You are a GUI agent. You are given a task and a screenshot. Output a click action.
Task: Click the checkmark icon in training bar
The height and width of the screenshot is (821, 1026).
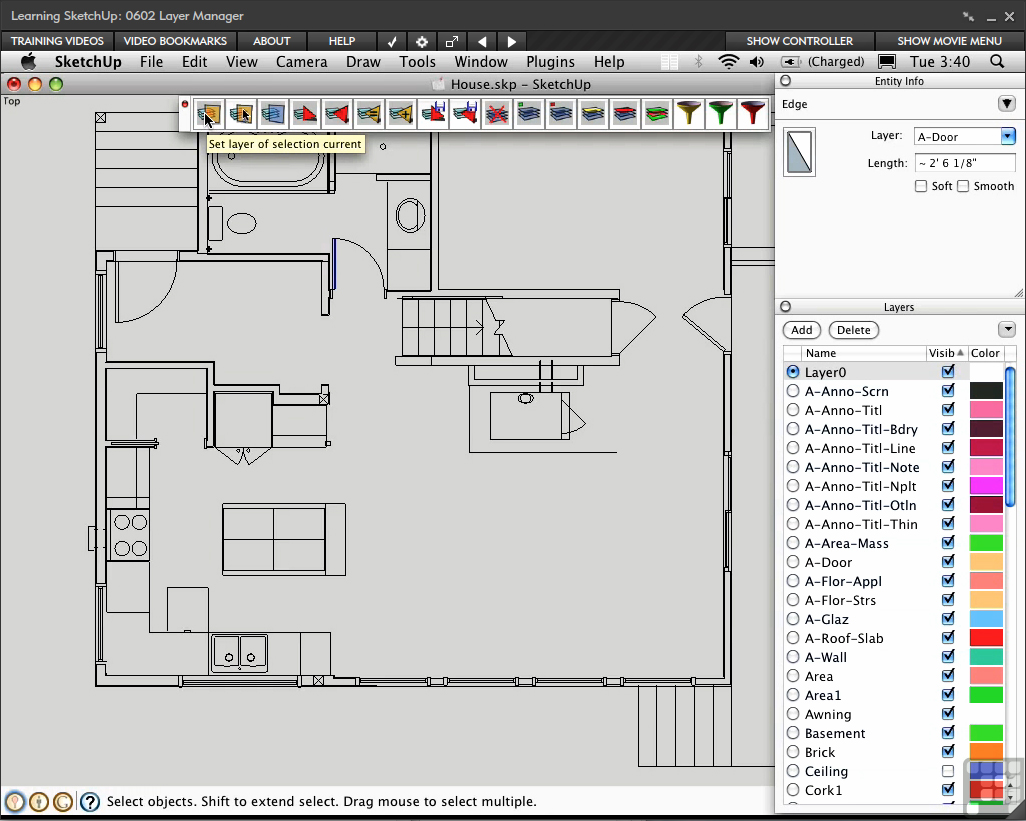coord(392,41)
